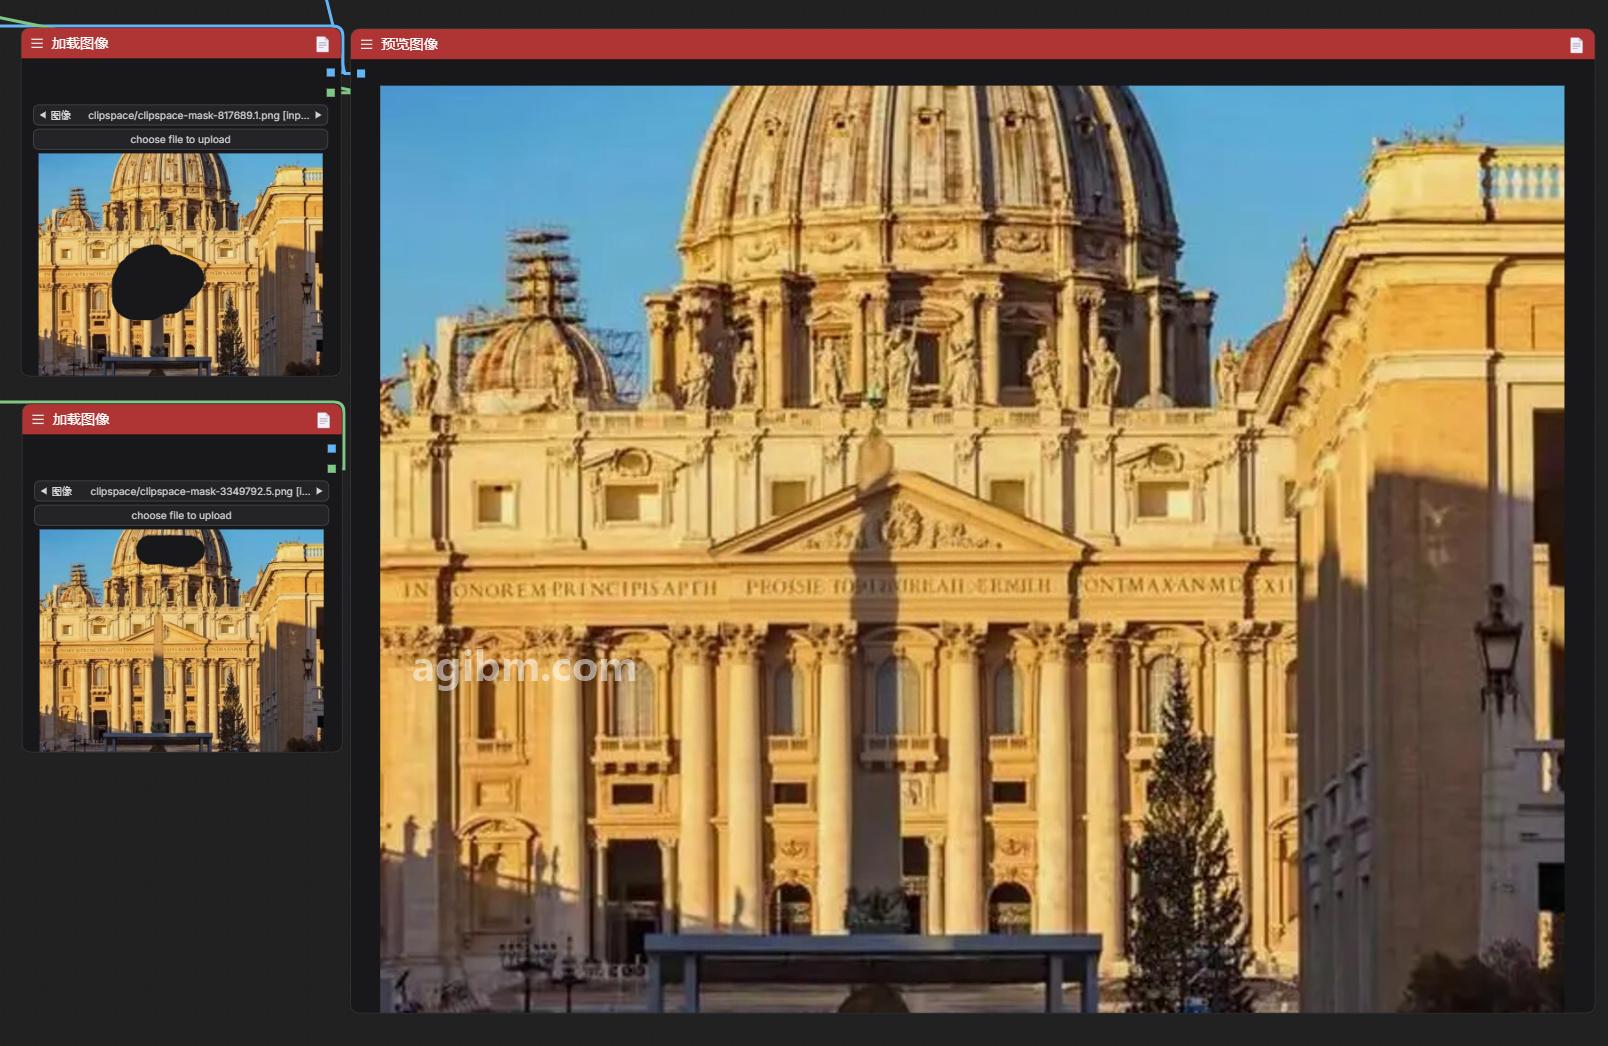Click blue image output port of top Load Image node
This screenshot has height=1046, width=1608.
click(331, 72)
